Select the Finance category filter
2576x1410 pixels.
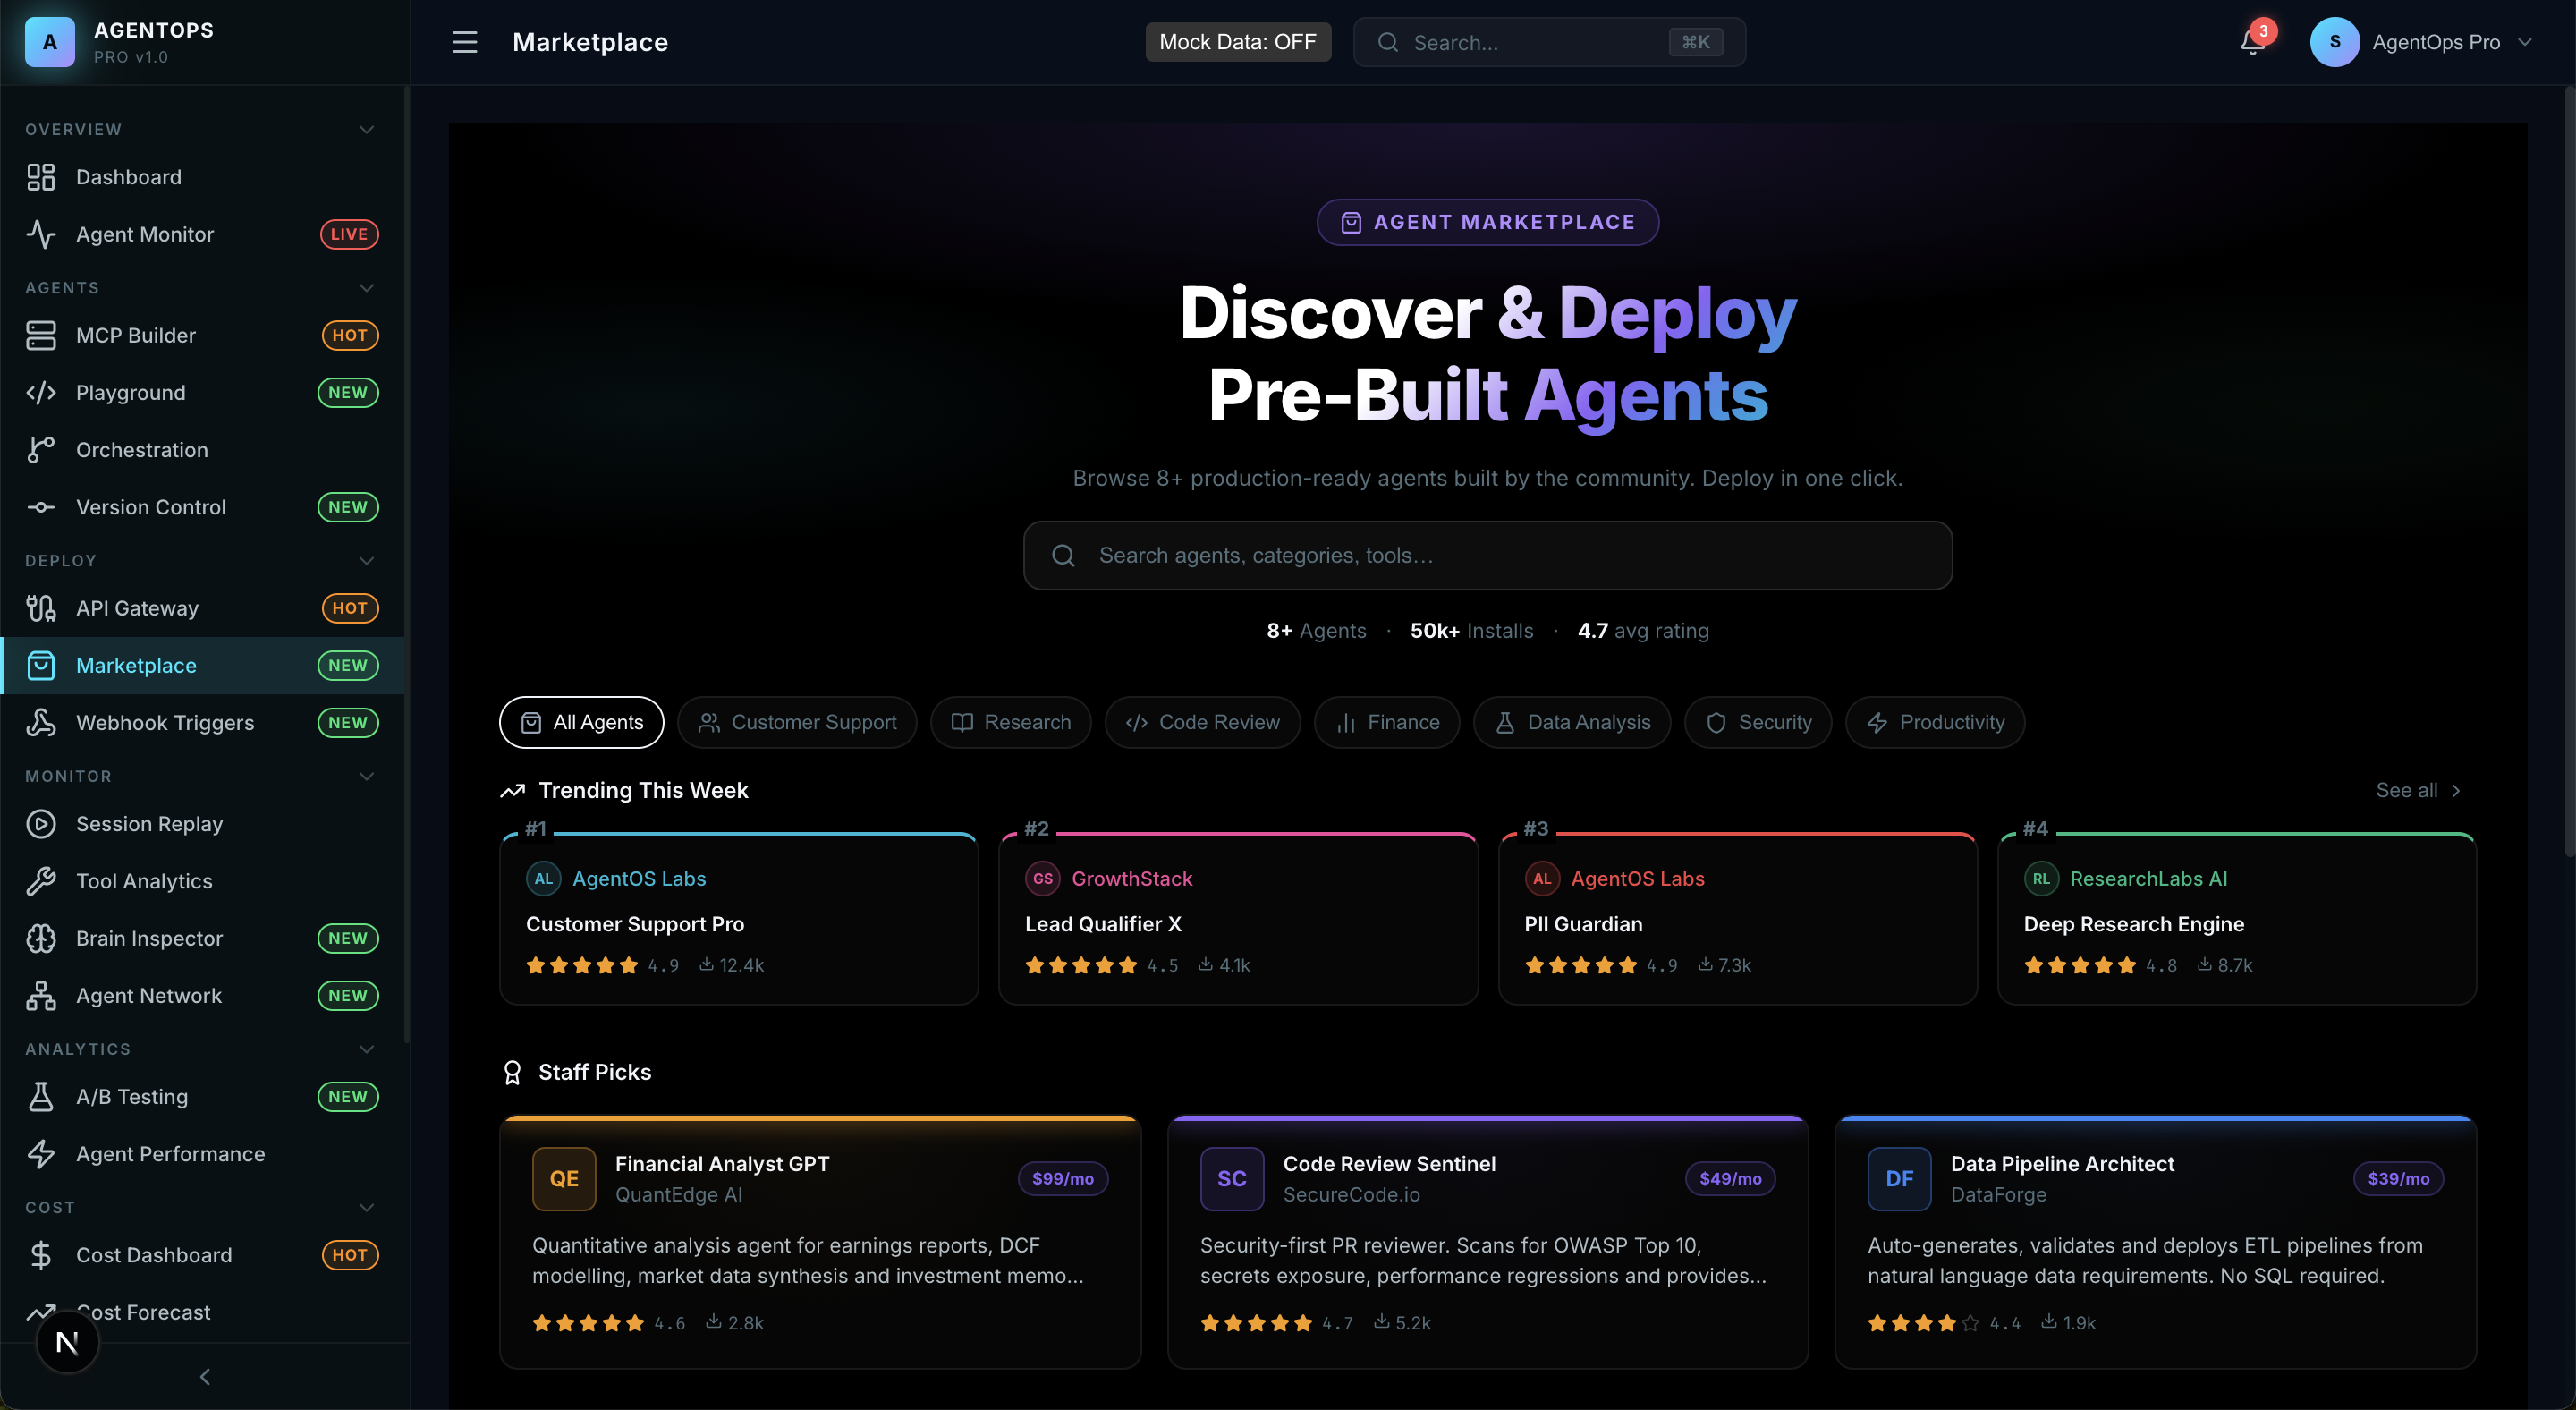pyautogui.click(x=1386, y=722)
